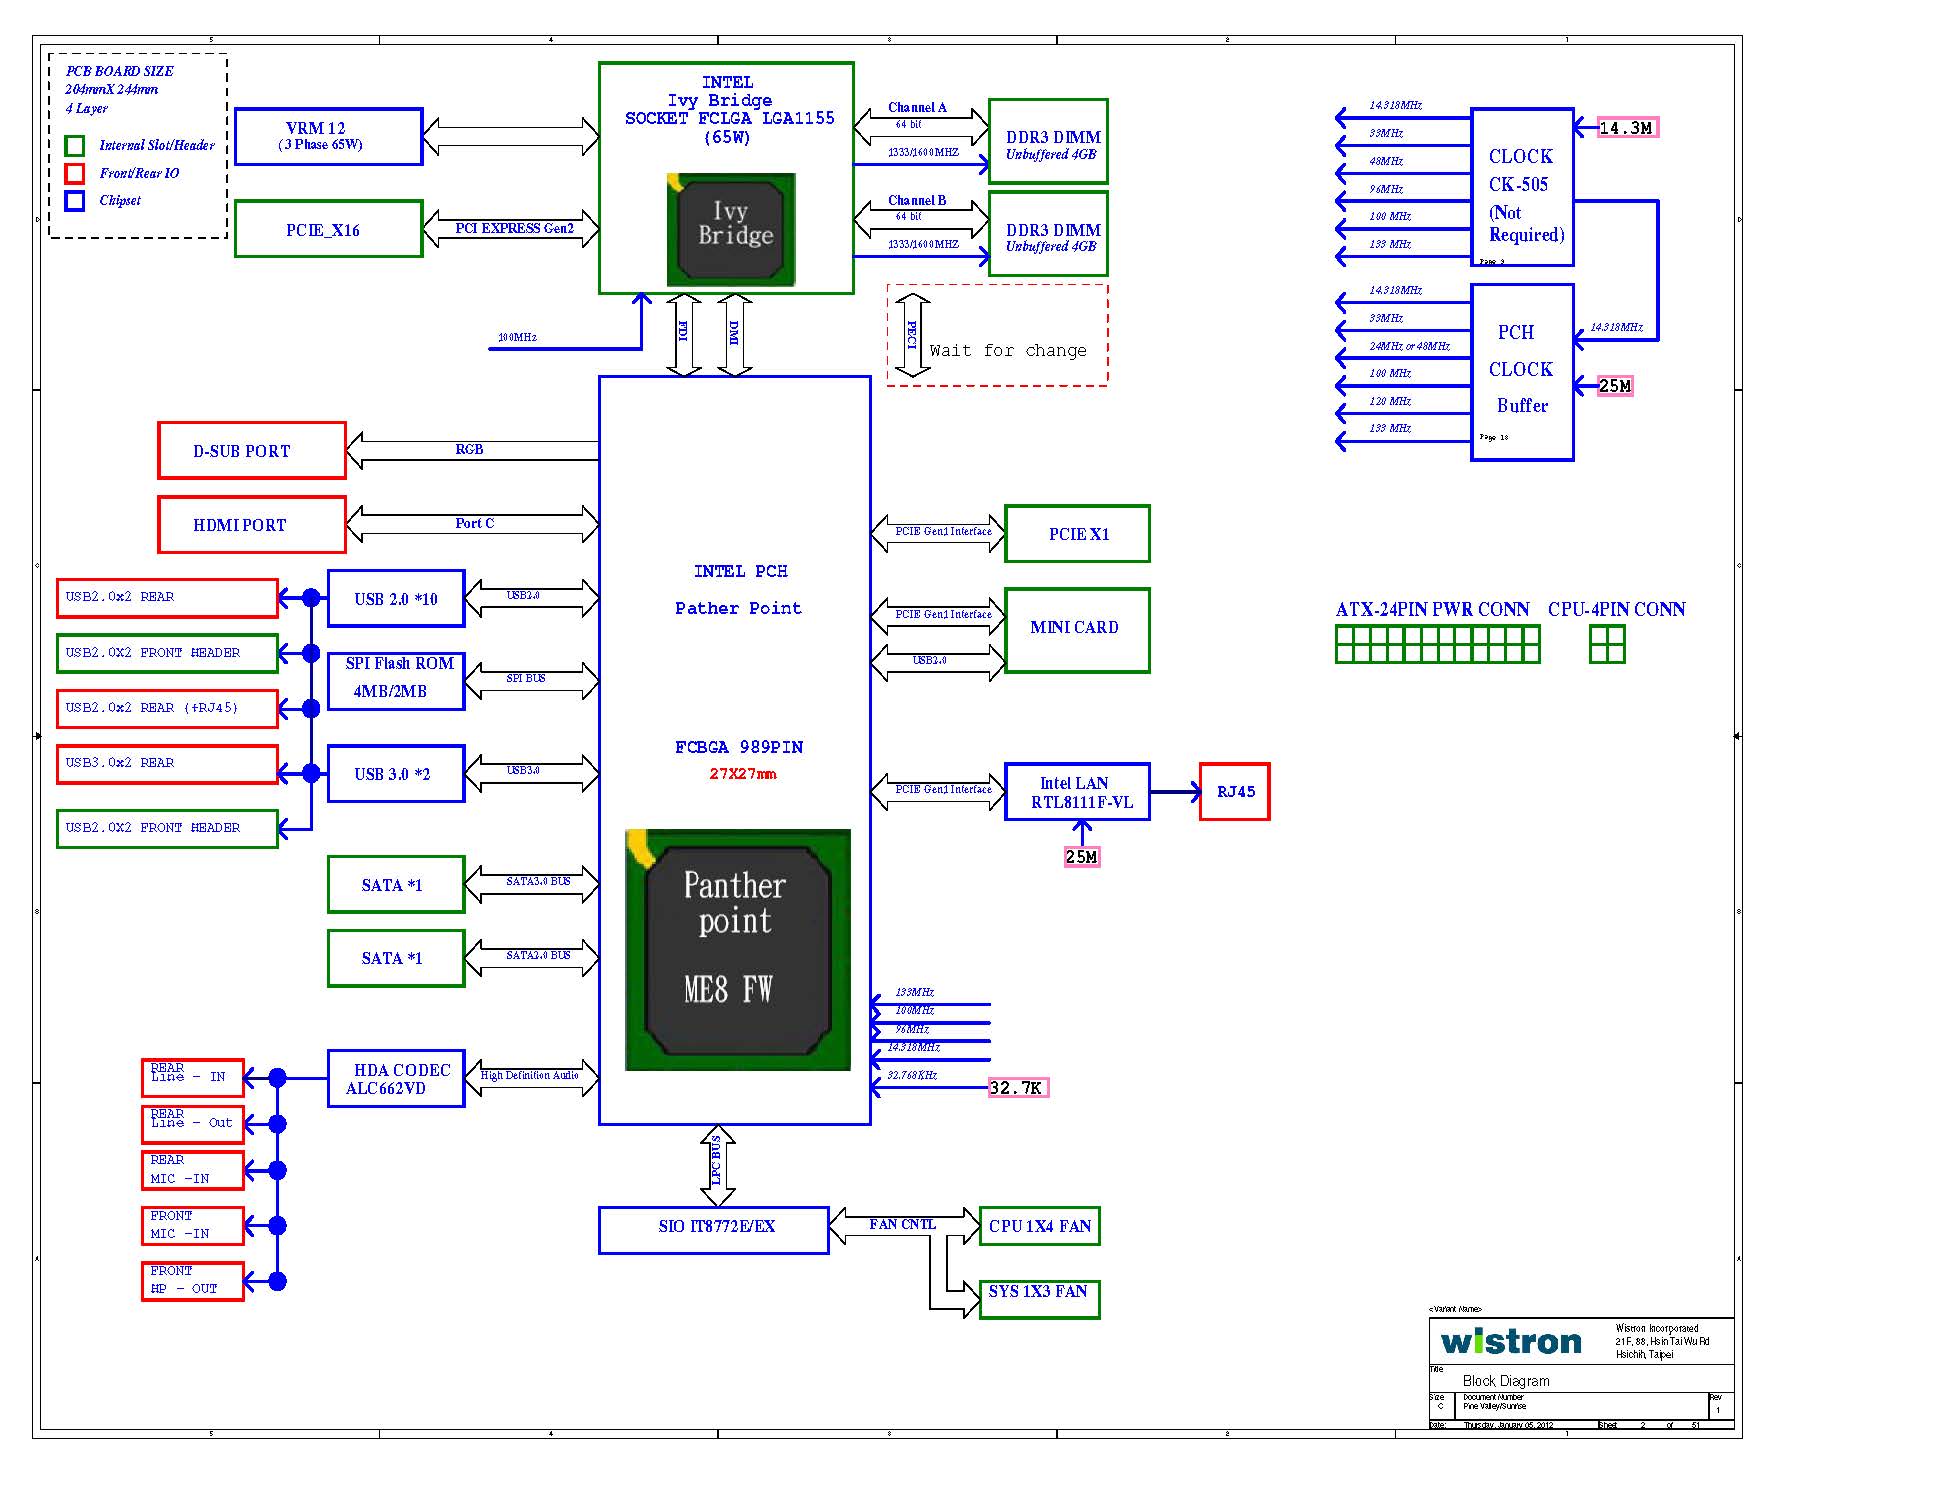This screenshot has width=1942, height=1496.
Task: Click the HDA CODEC ALC662VD block
Action: pos(396,1079)
